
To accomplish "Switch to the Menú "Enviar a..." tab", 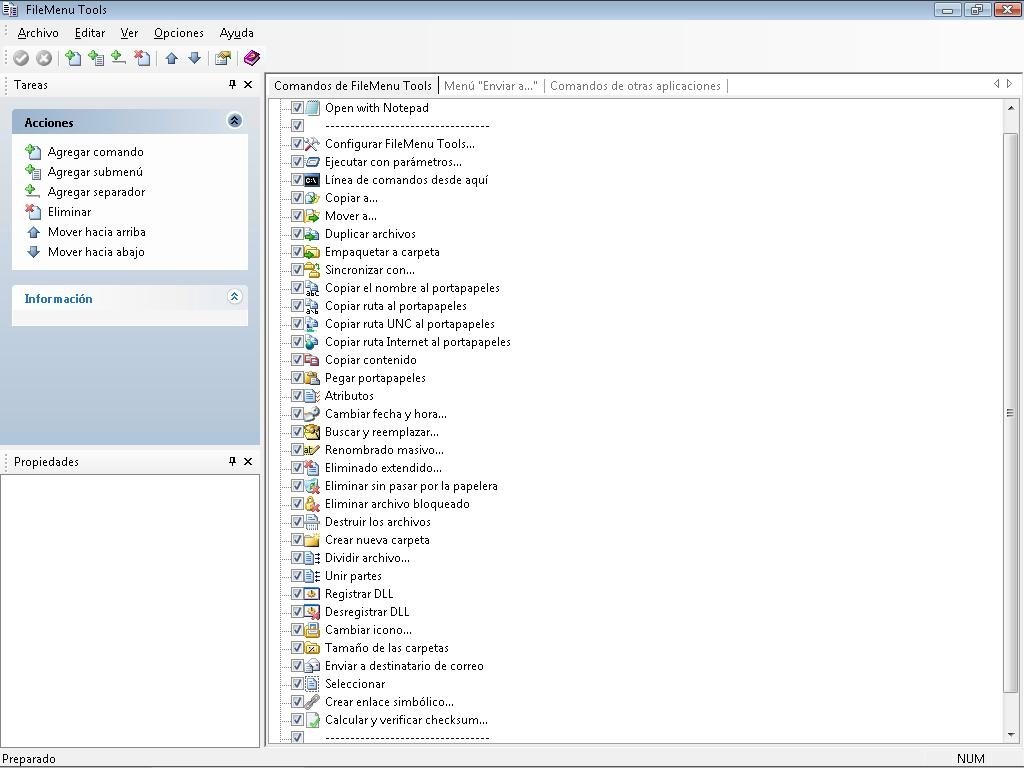I will [490, 86].
